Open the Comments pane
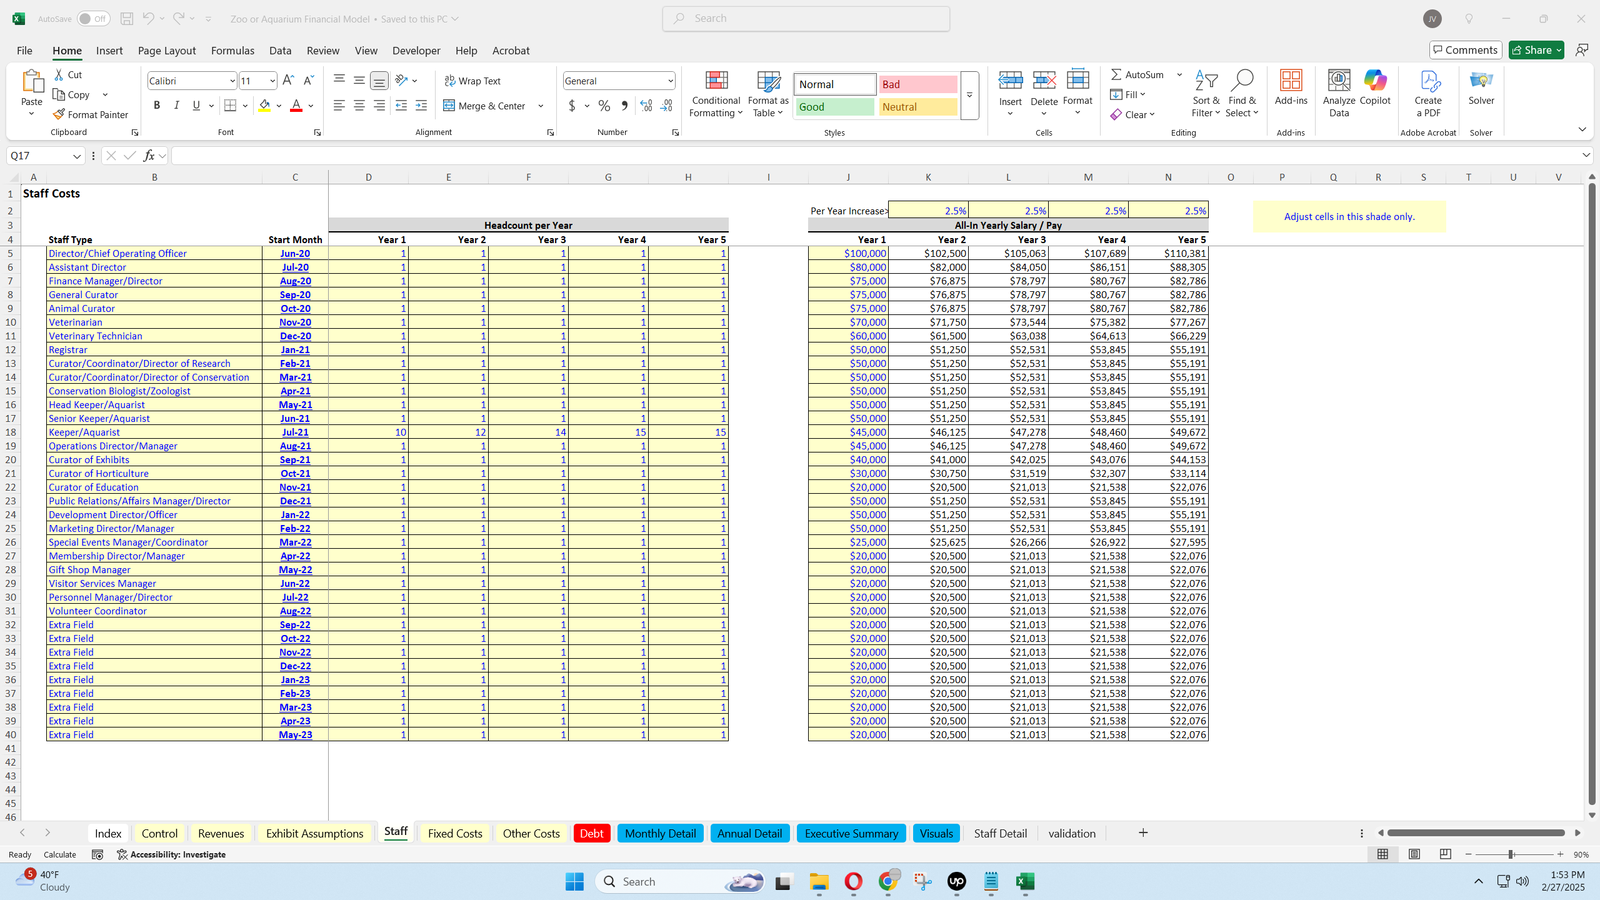The image size is (1600, 900). click(x=1465, y=50)
